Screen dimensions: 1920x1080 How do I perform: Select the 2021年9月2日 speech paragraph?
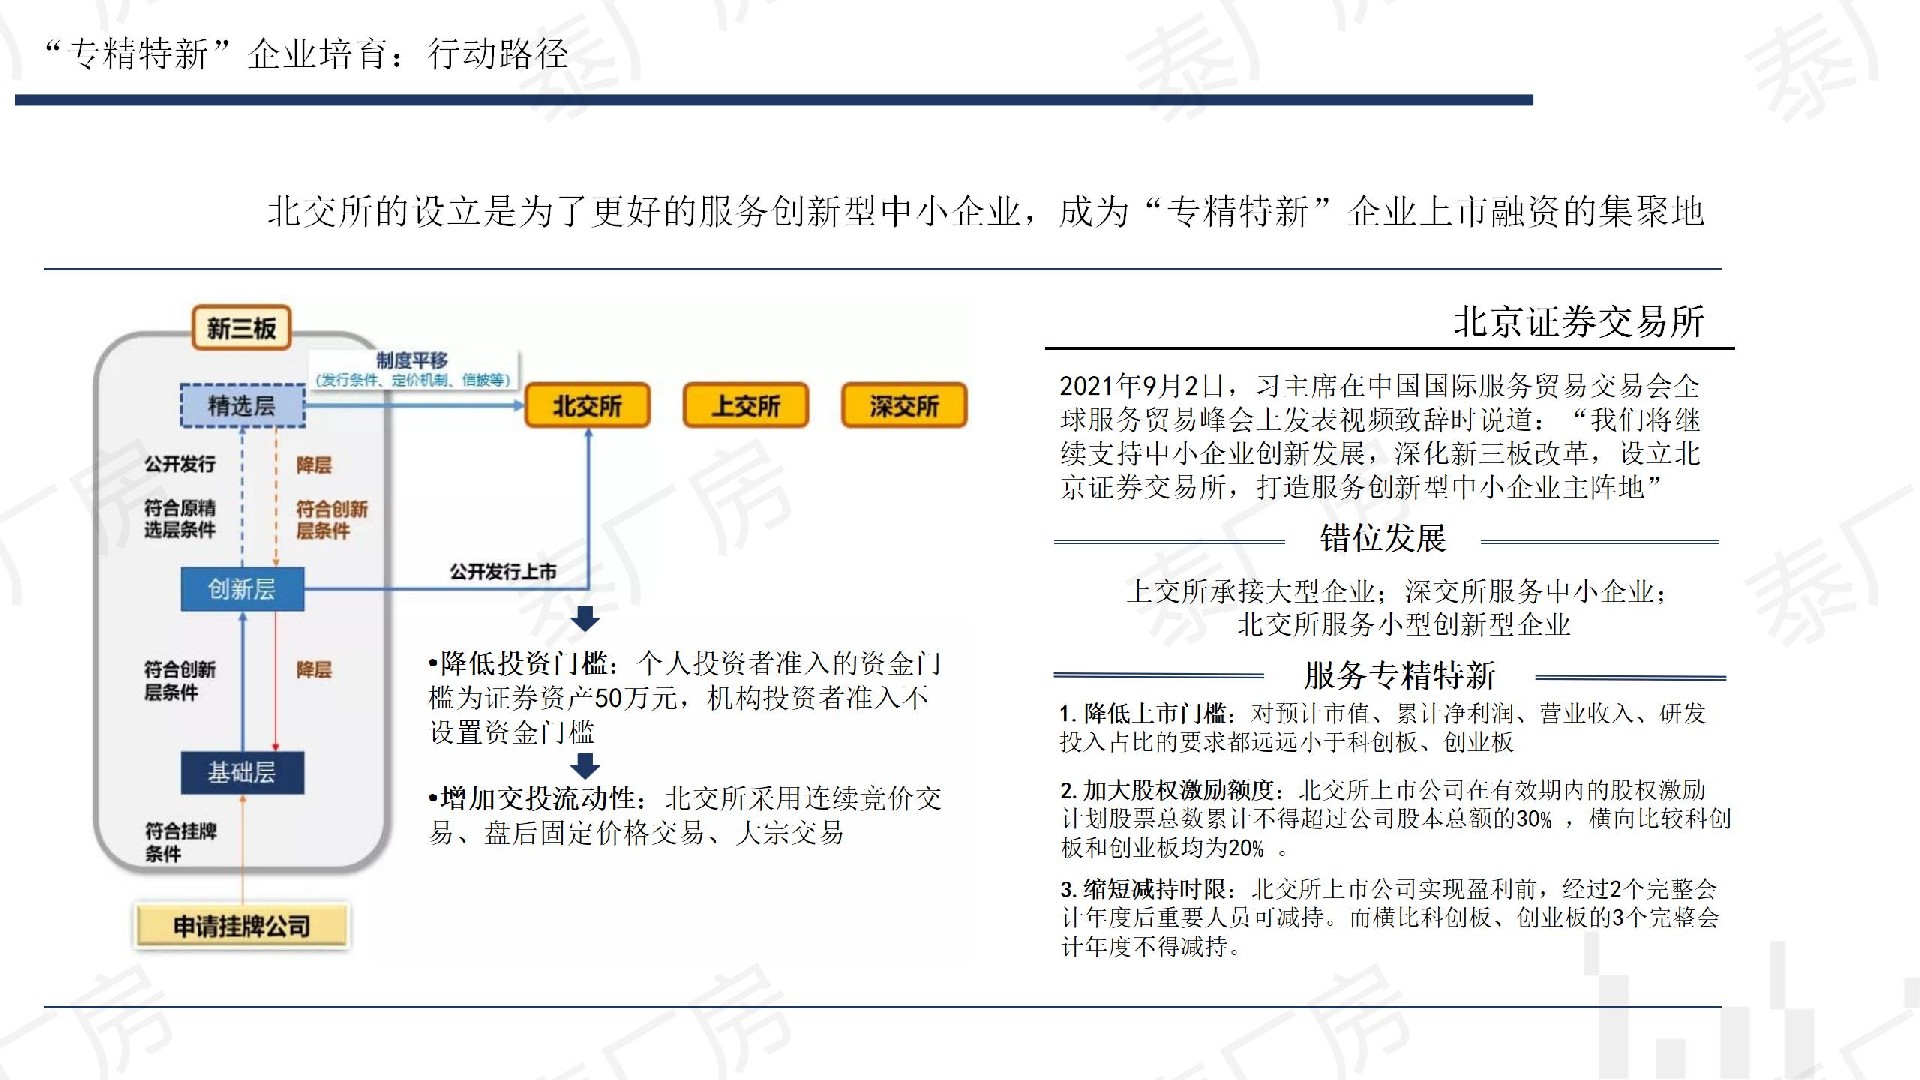pos(1380,436)
